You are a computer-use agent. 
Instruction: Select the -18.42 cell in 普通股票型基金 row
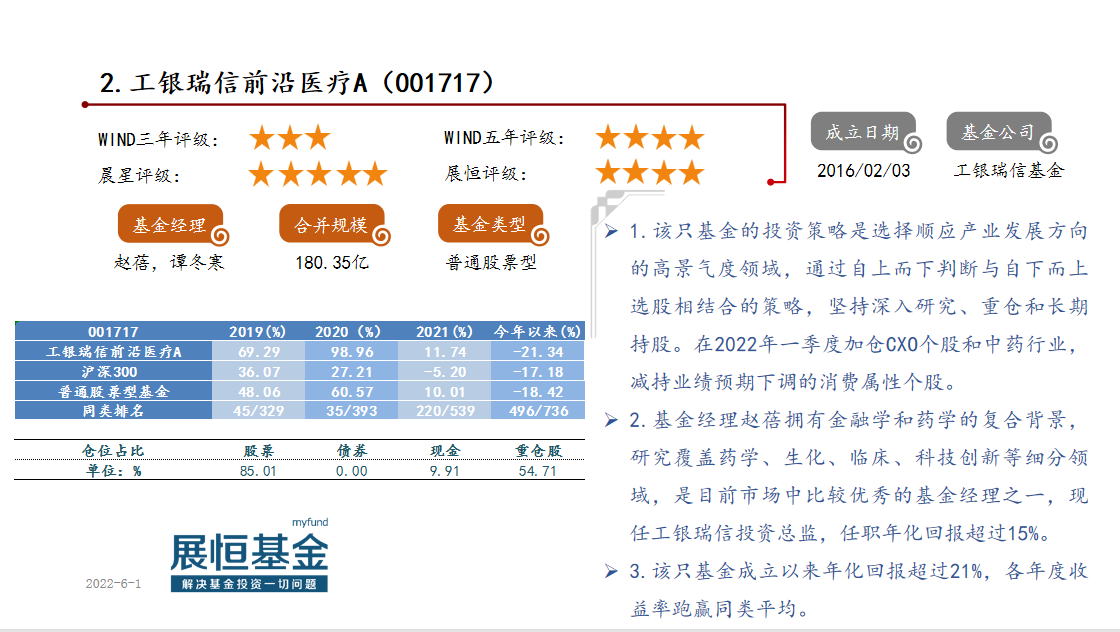pos(538,391)
